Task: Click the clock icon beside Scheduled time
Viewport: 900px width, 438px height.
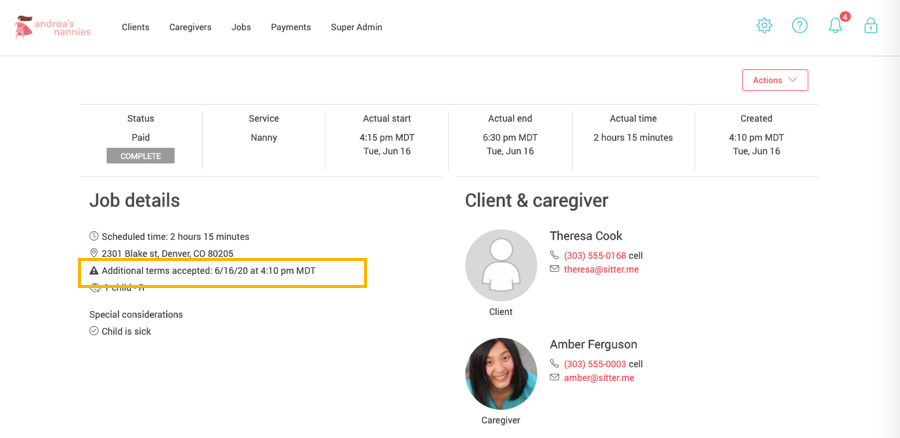Action: point(94,236)
